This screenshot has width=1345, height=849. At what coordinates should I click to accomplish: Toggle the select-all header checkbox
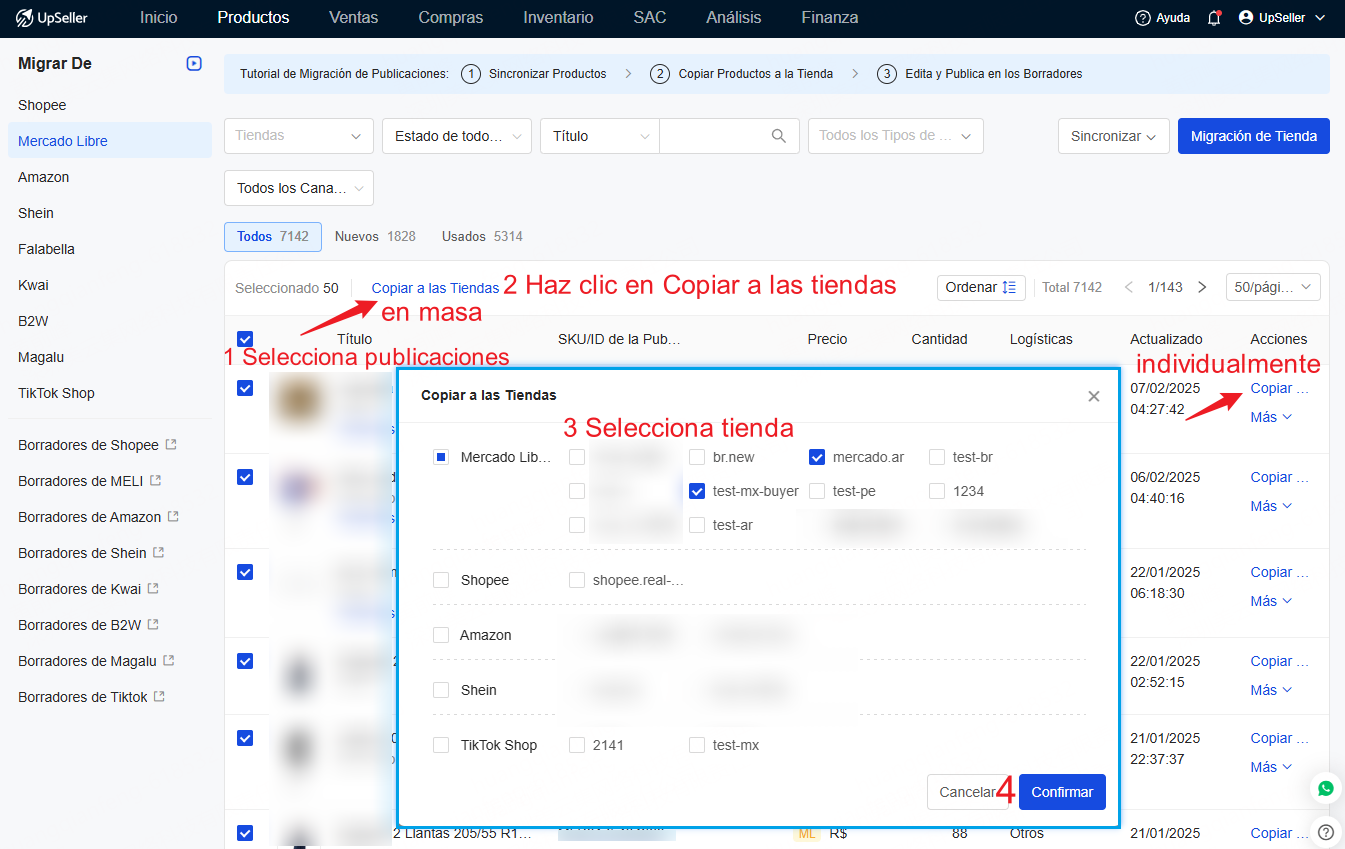point(245,339)
